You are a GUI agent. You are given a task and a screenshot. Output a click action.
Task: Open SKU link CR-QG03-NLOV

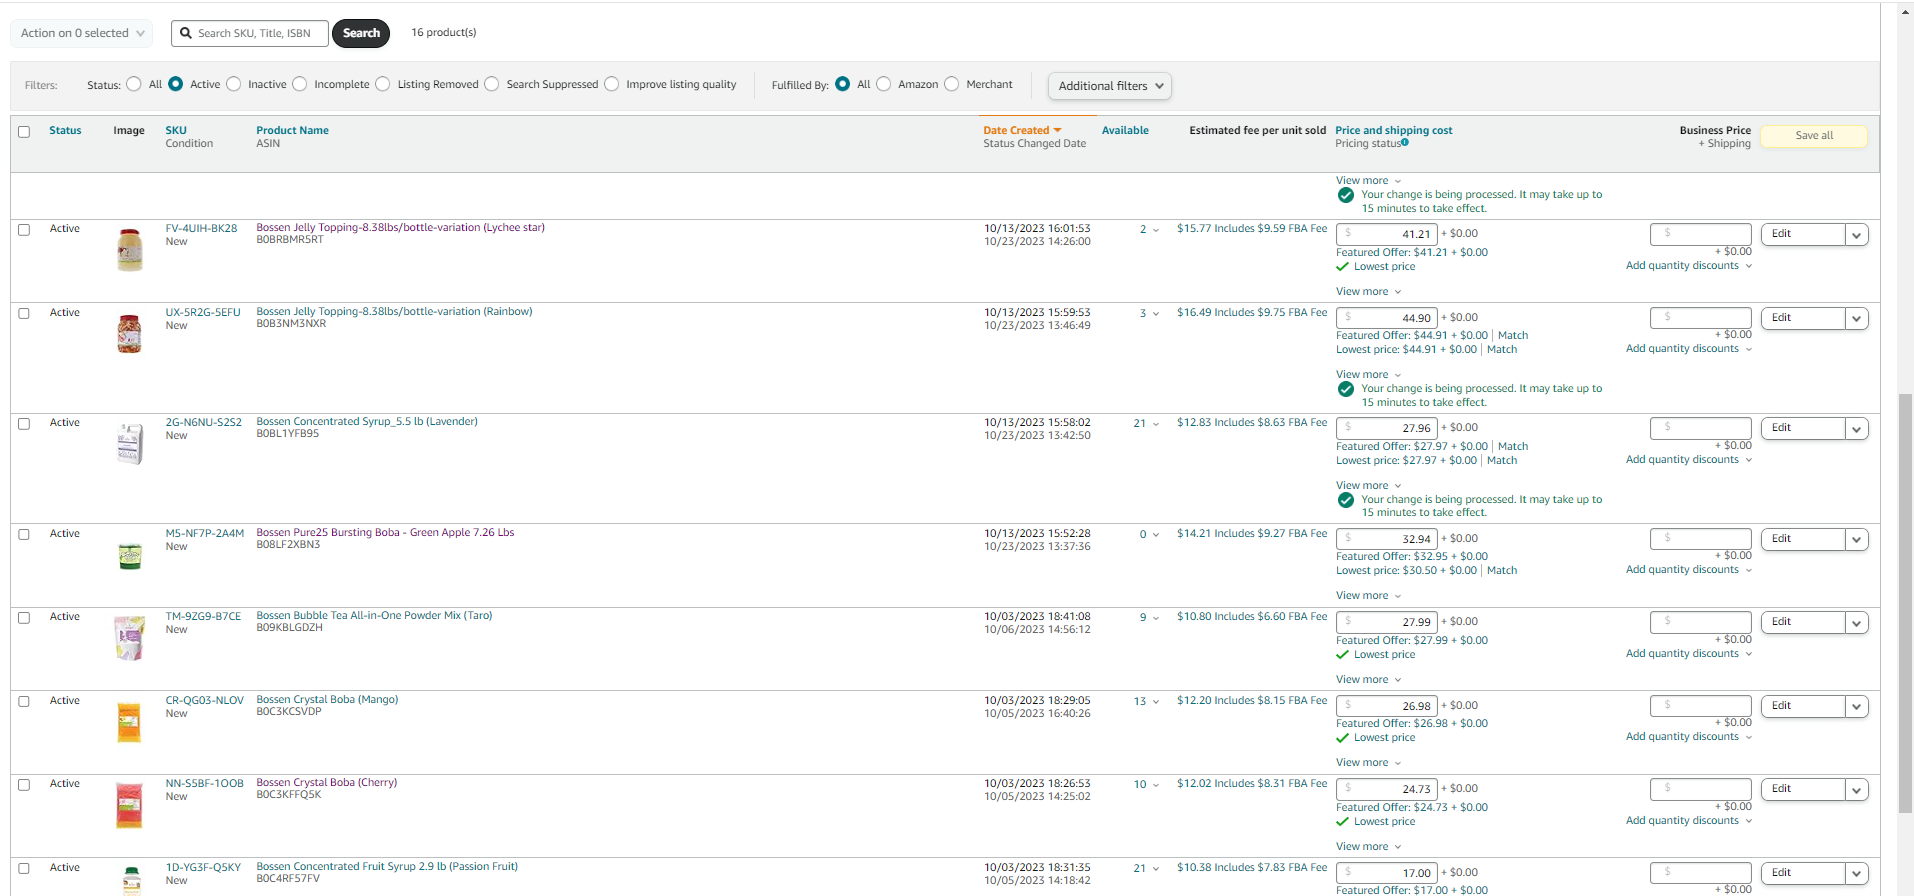[x=204, y=701]
